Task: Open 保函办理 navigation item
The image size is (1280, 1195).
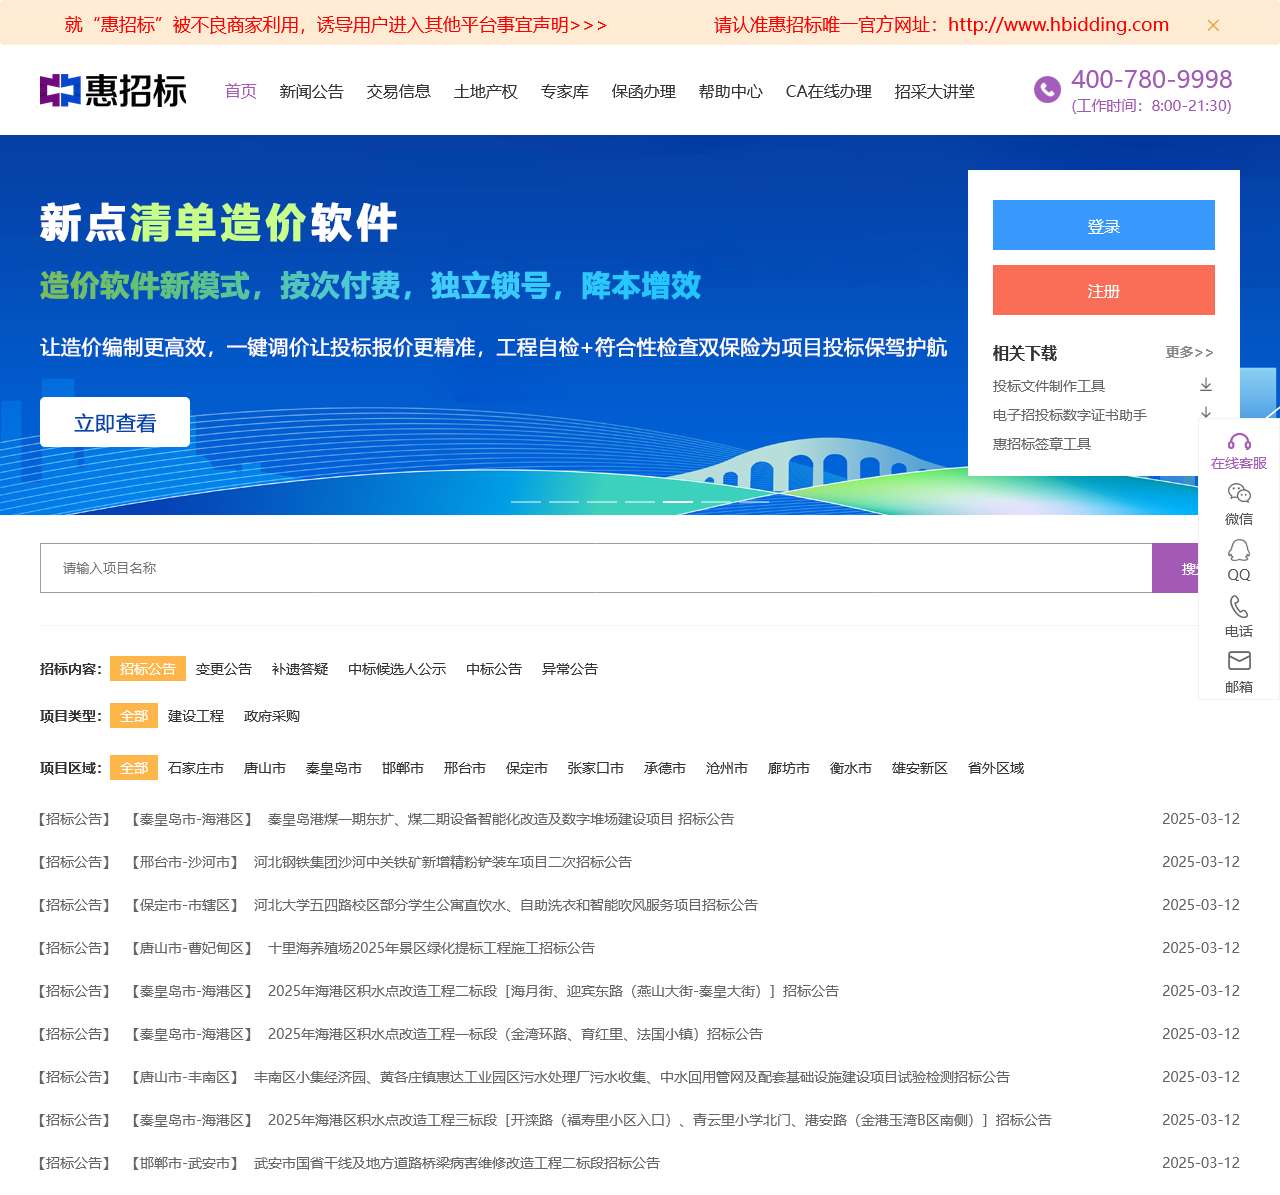Action: pyautogui.click(x=644, y=91)
